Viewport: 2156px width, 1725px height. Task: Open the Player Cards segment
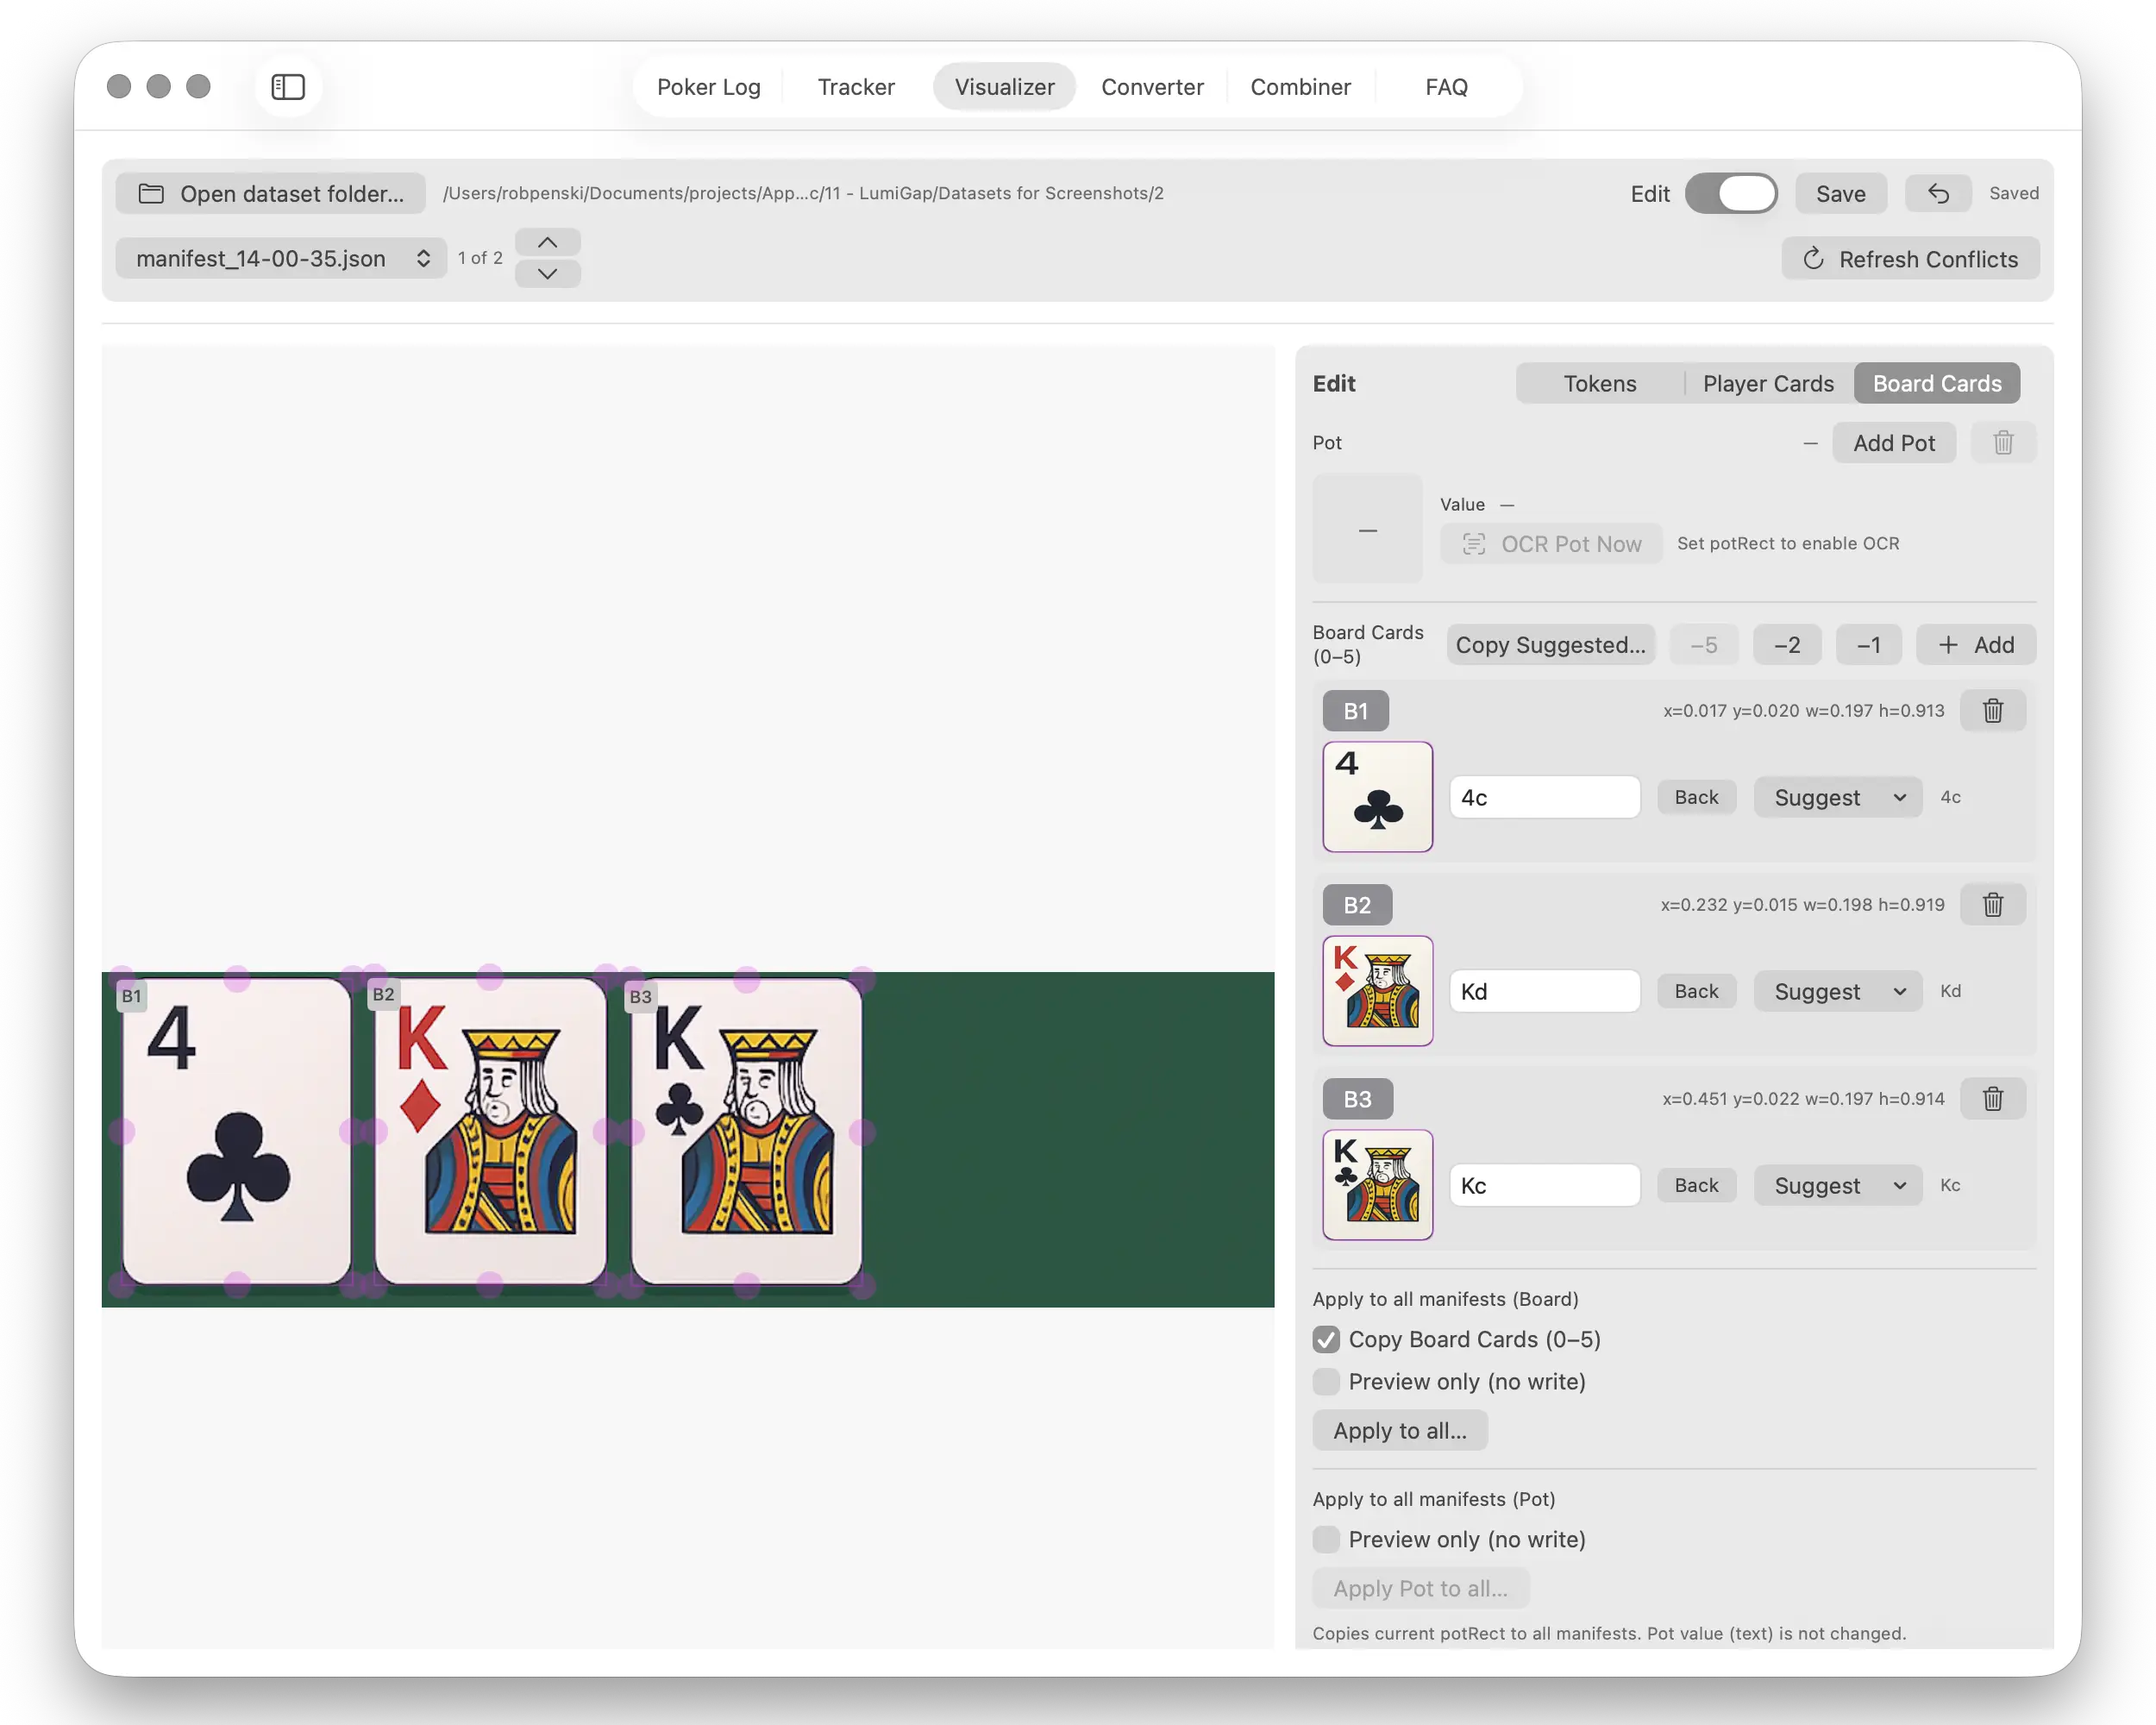(x=1768, y=383)
